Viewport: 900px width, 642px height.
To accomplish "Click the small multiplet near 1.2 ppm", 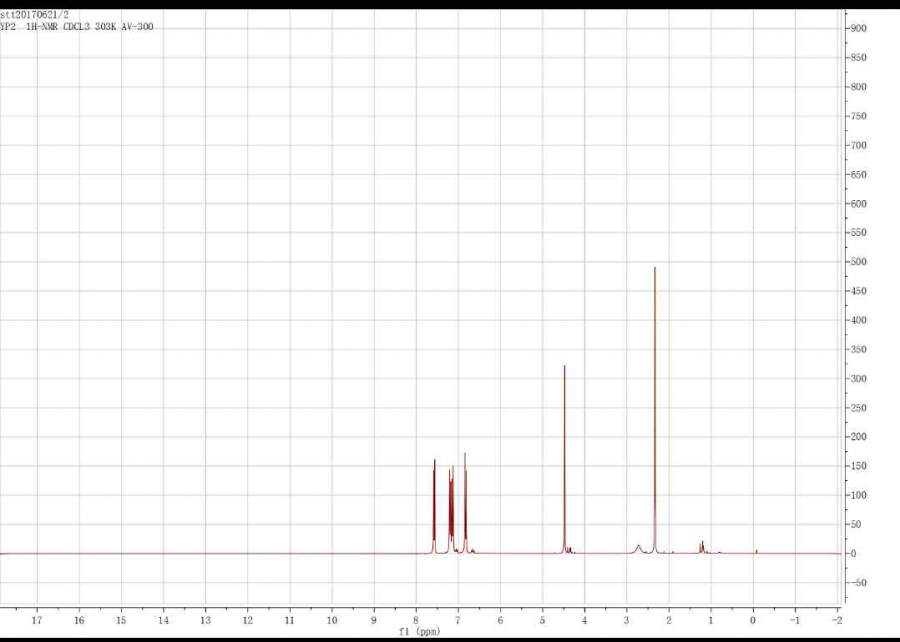I will tap(702, 547).
